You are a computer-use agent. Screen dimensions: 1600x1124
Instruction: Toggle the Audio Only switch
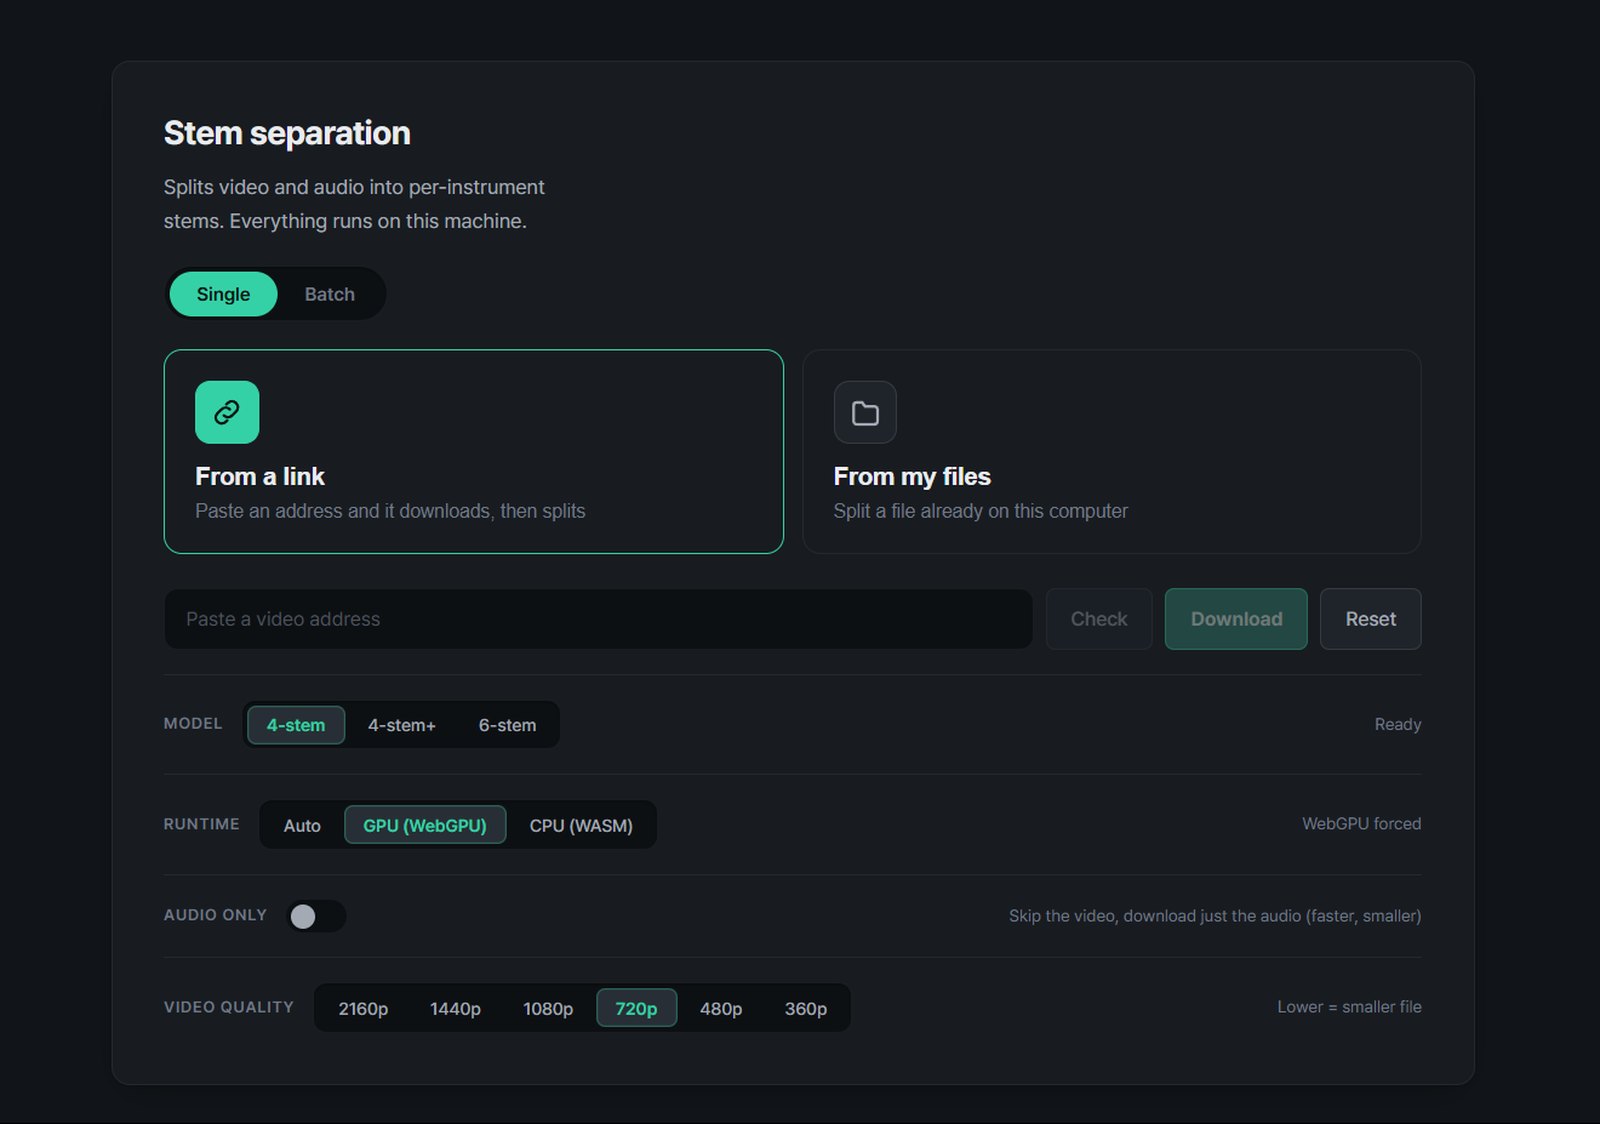[316, 916]
